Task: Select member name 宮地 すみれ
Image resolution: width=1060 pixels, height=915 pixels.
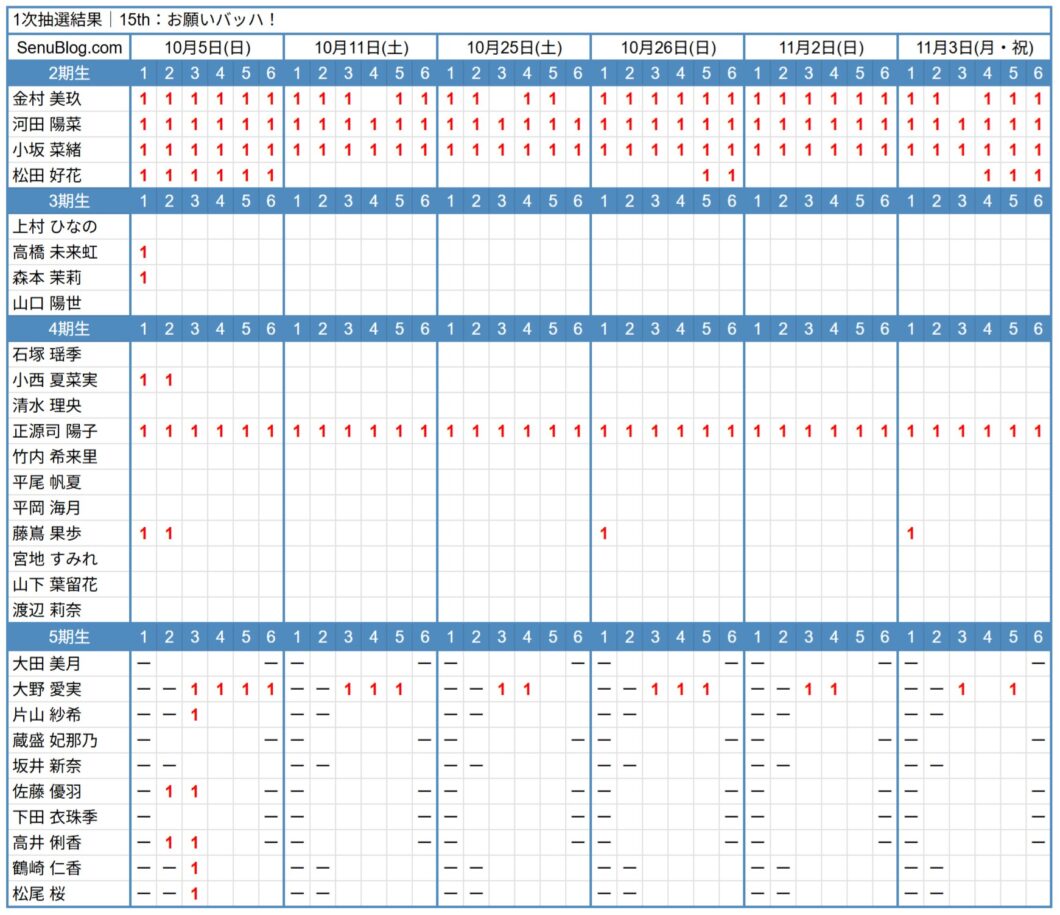Action: pyautogui.click(x=55, y=559)
